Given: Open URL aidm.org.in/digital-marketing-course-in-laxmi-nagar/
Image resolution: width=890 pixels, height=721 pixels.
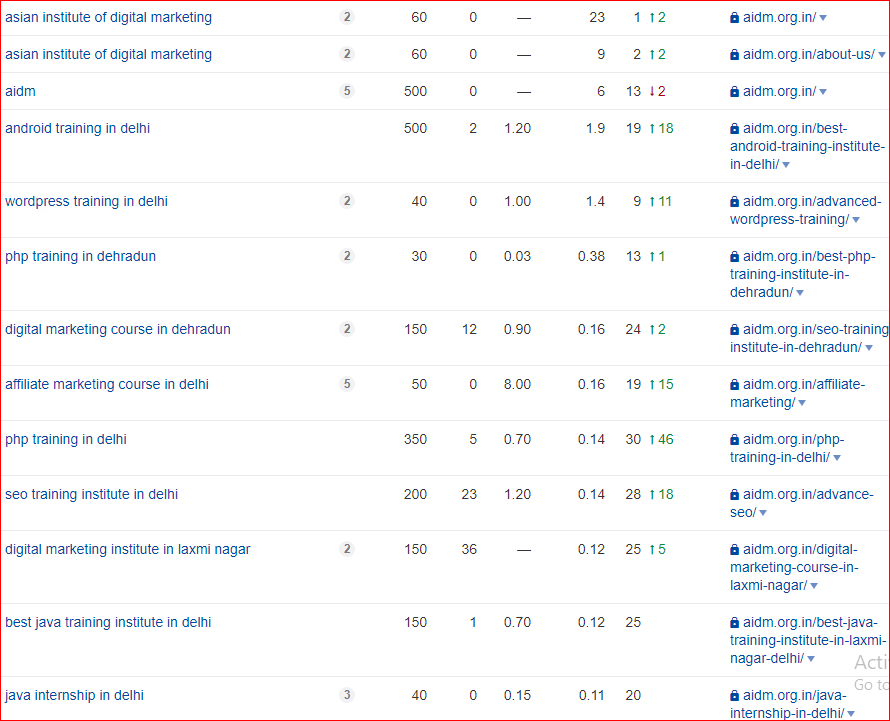Looking at the screenshot, I should click(x=794, y=568).
